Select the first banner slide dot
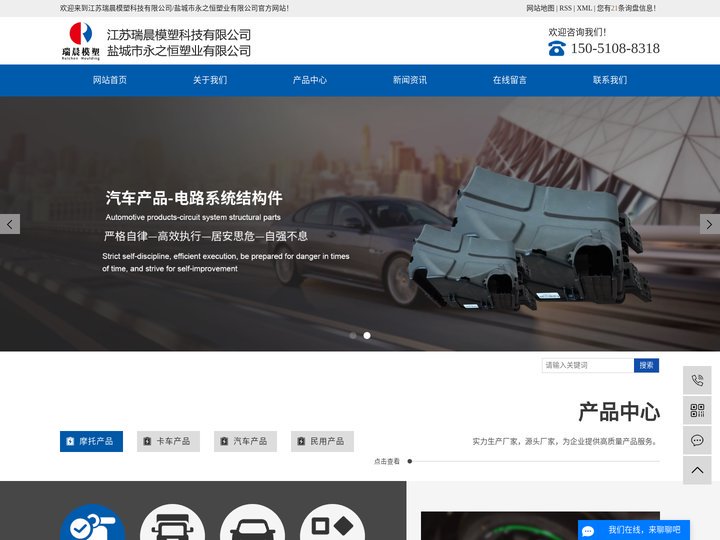 point(353,336)
